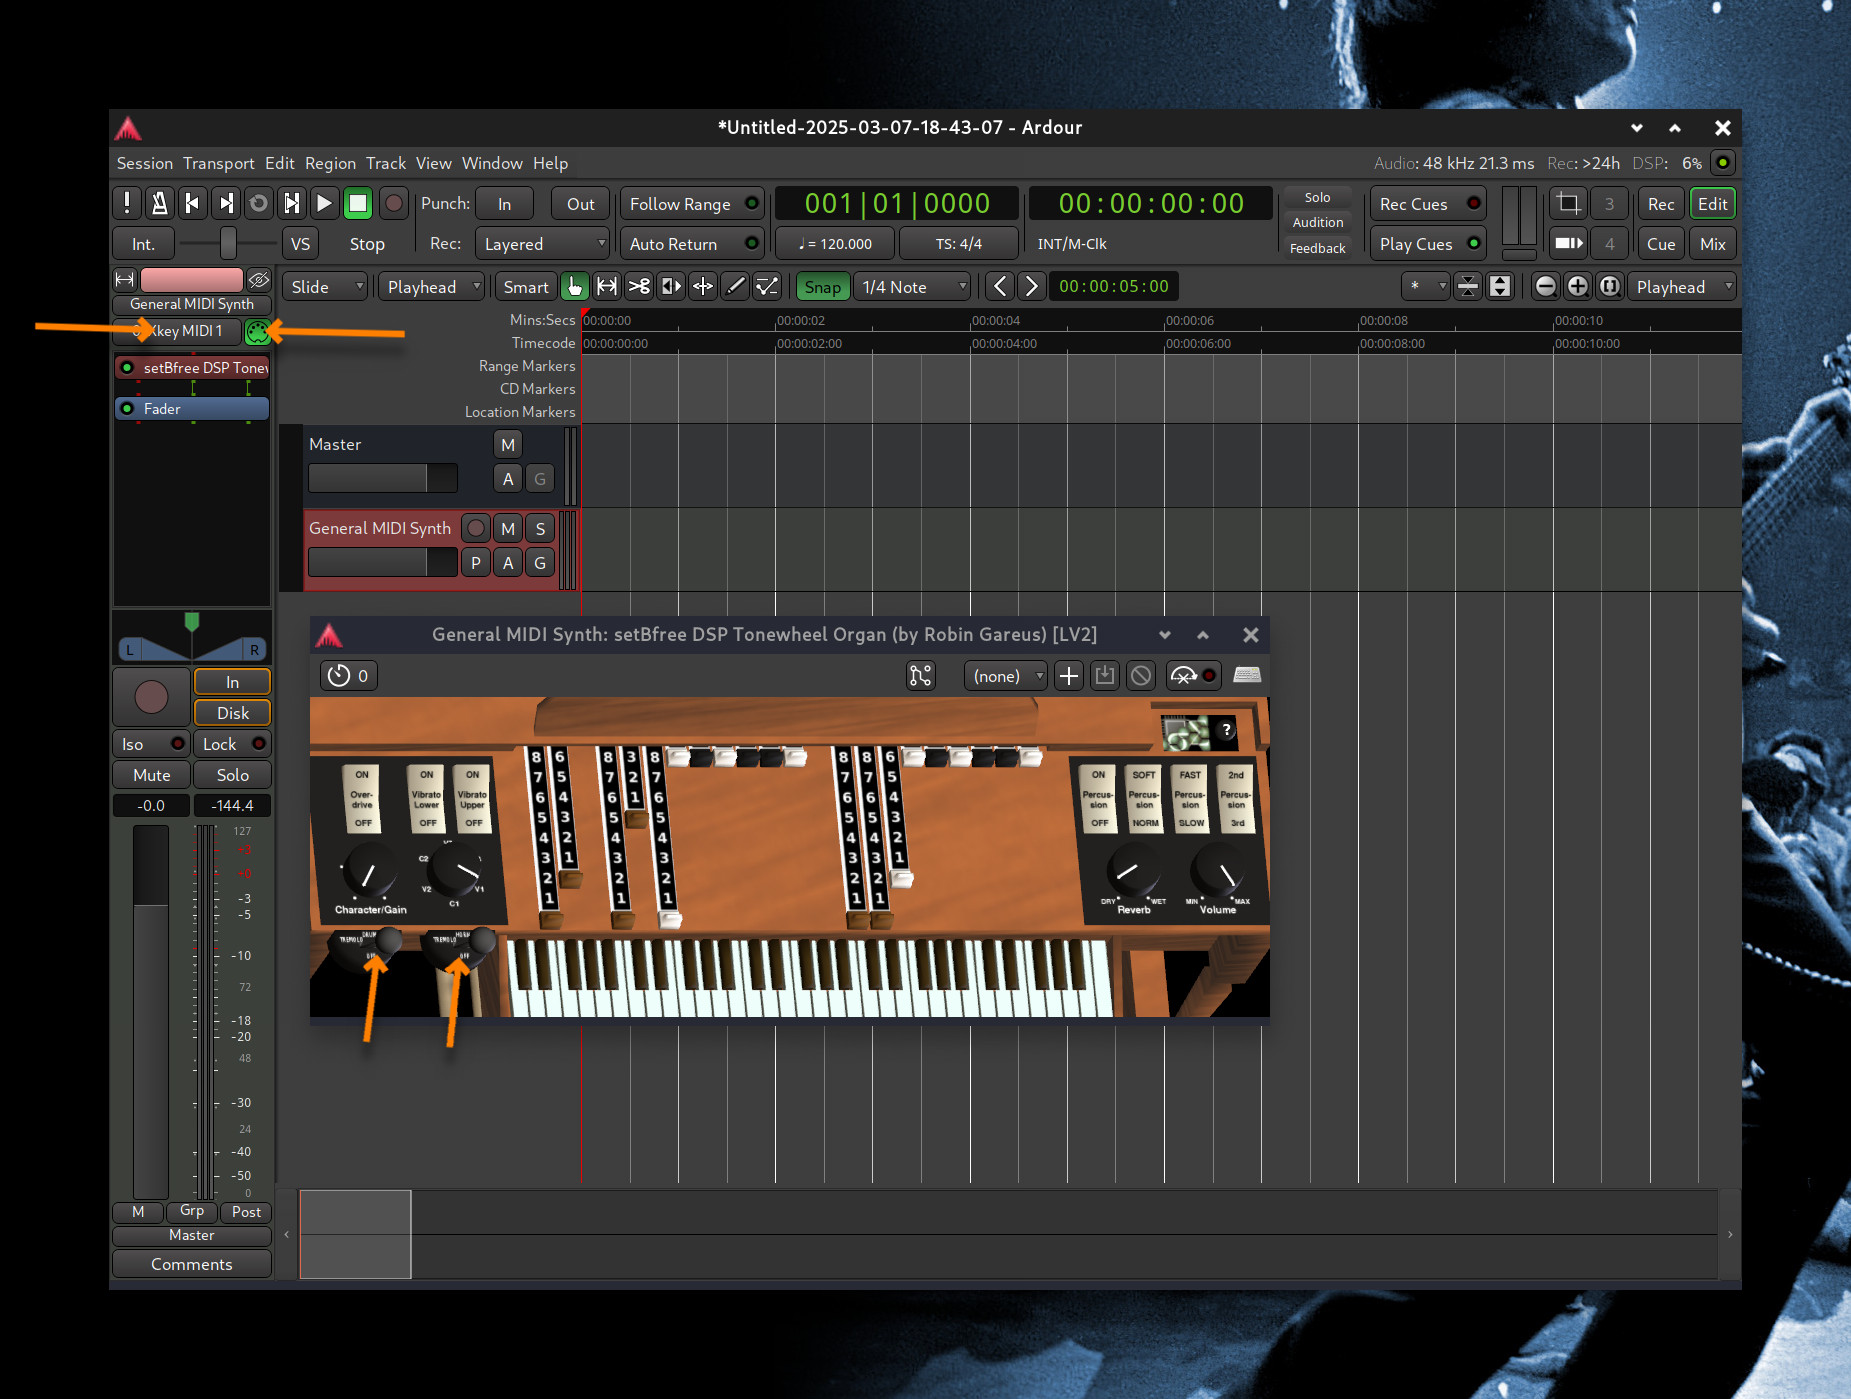The image size is (1851, 1399).
Task: Show virtual keyboard icon in plugin window
Action: coord(1246,676)
